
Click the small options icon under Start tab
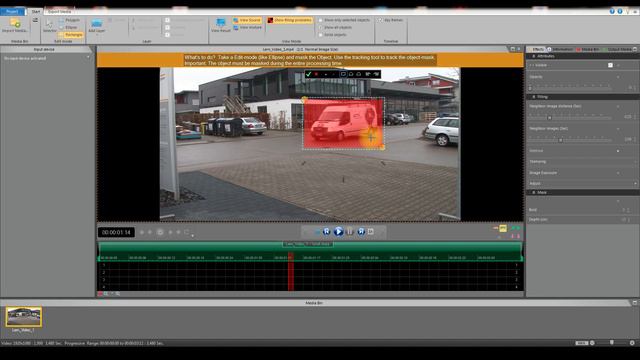pos(36,20)
